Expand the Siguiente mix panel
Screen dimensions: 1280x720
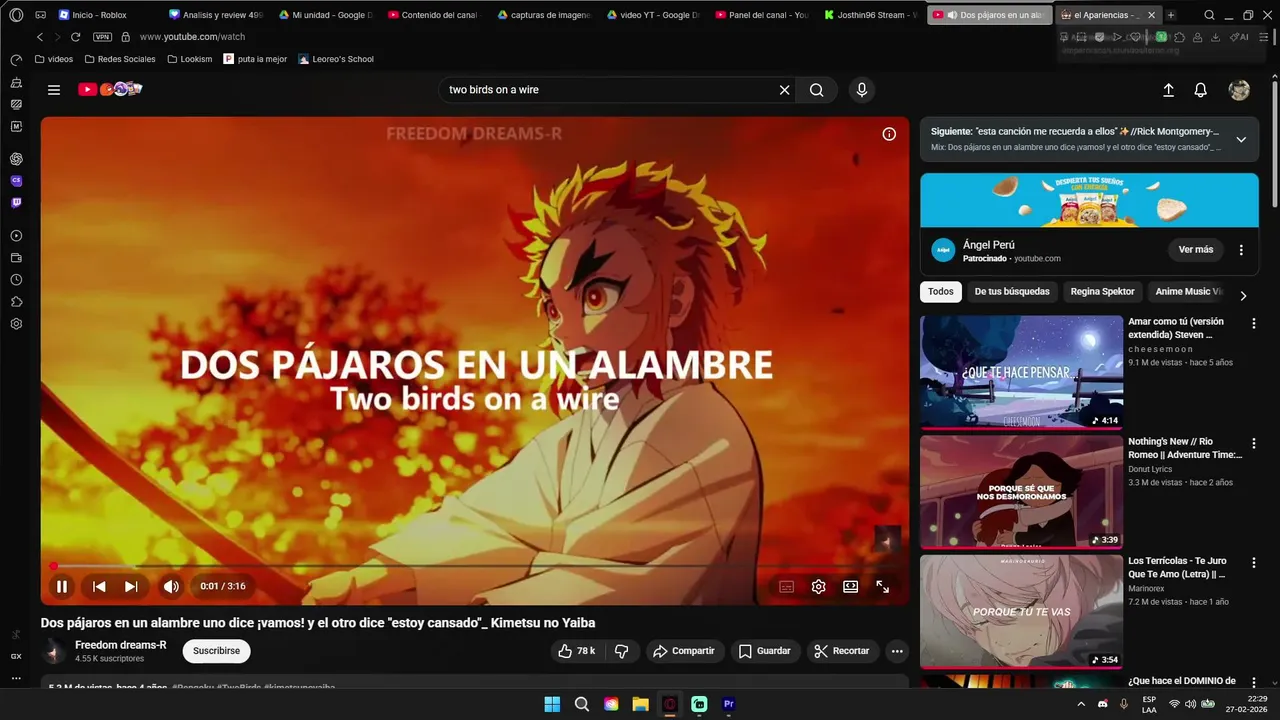[1241, 139]
